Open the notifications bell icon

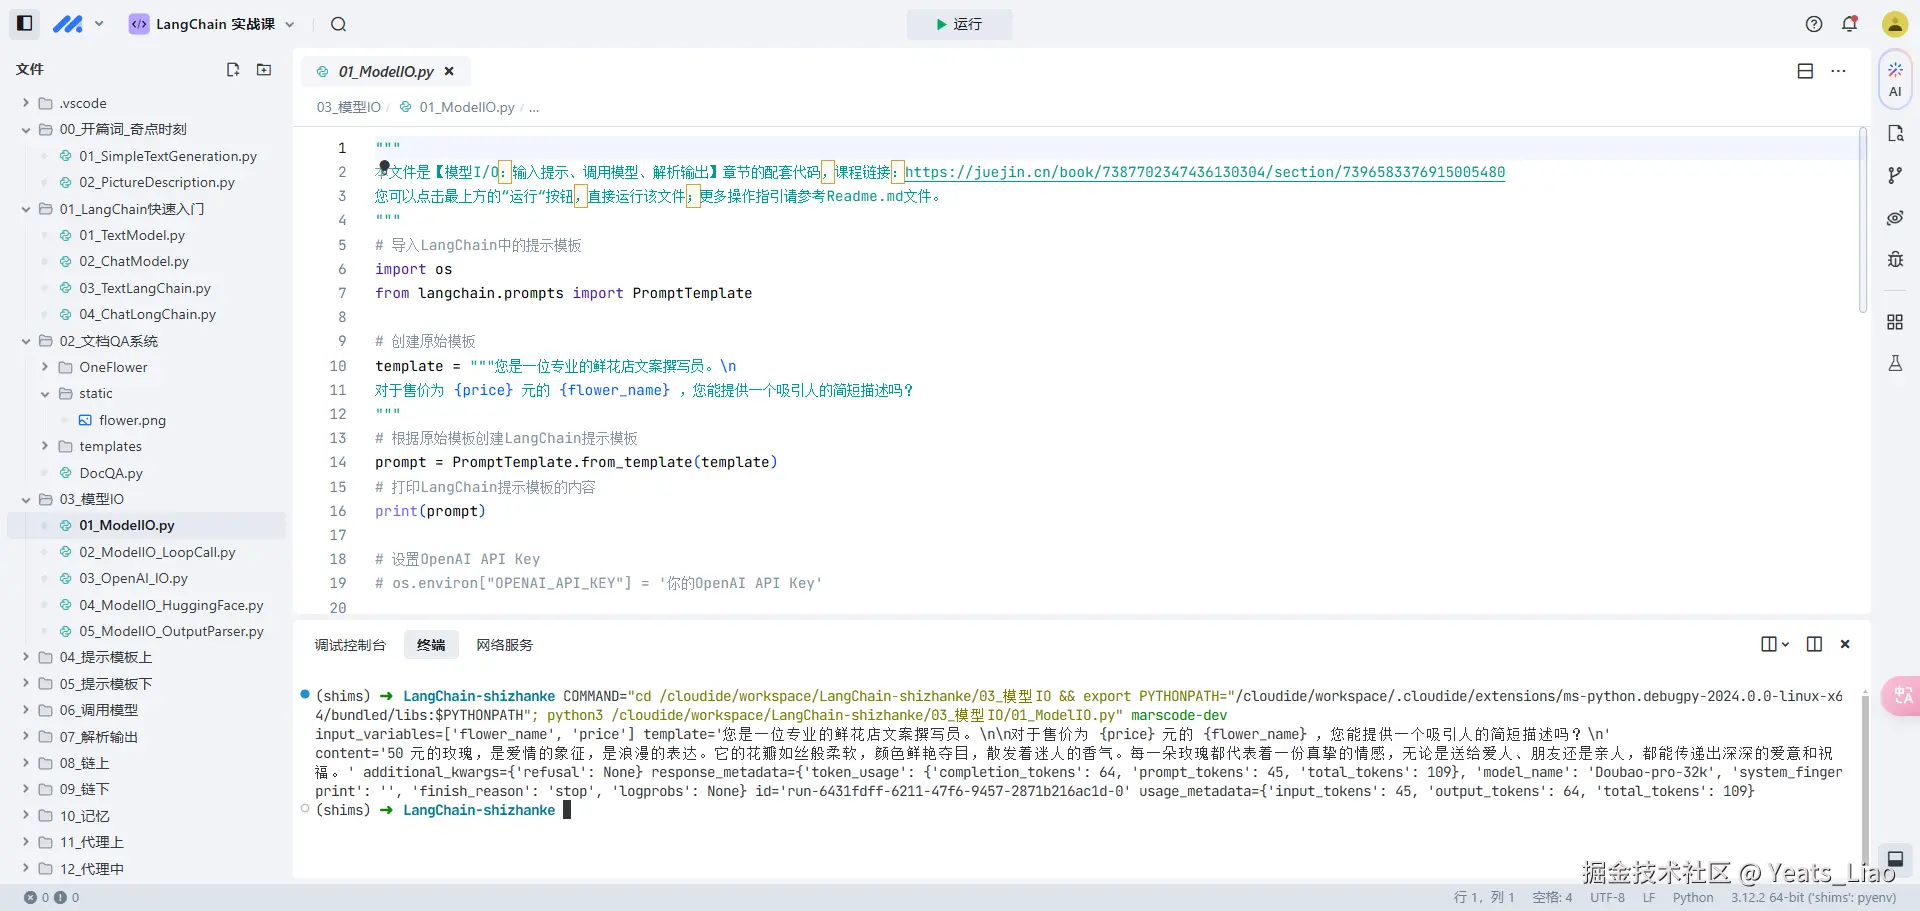coord(1849,24)
